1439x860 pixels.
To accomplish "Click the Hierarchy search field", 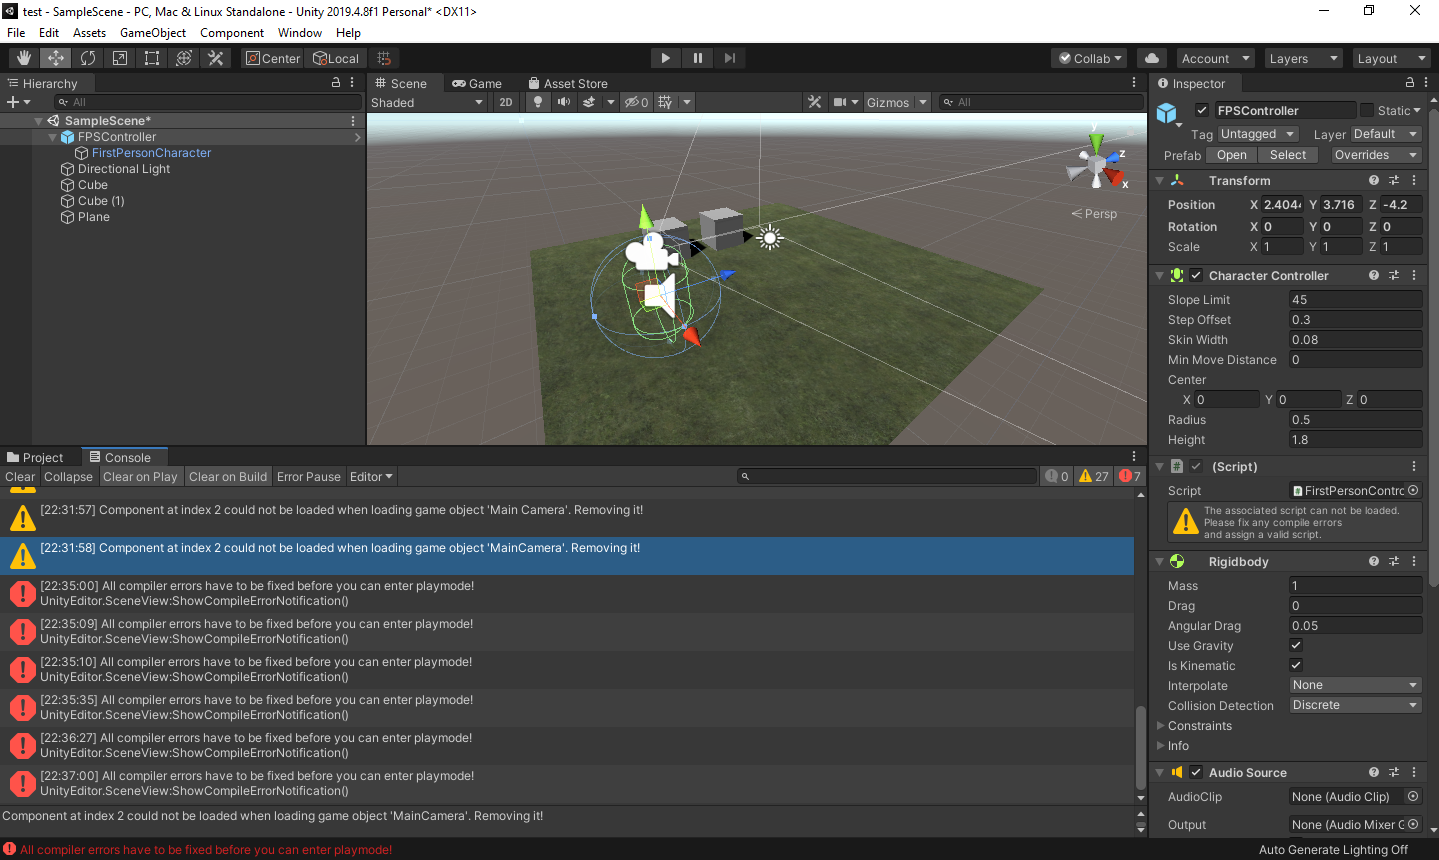I will [x=208, y=102].
